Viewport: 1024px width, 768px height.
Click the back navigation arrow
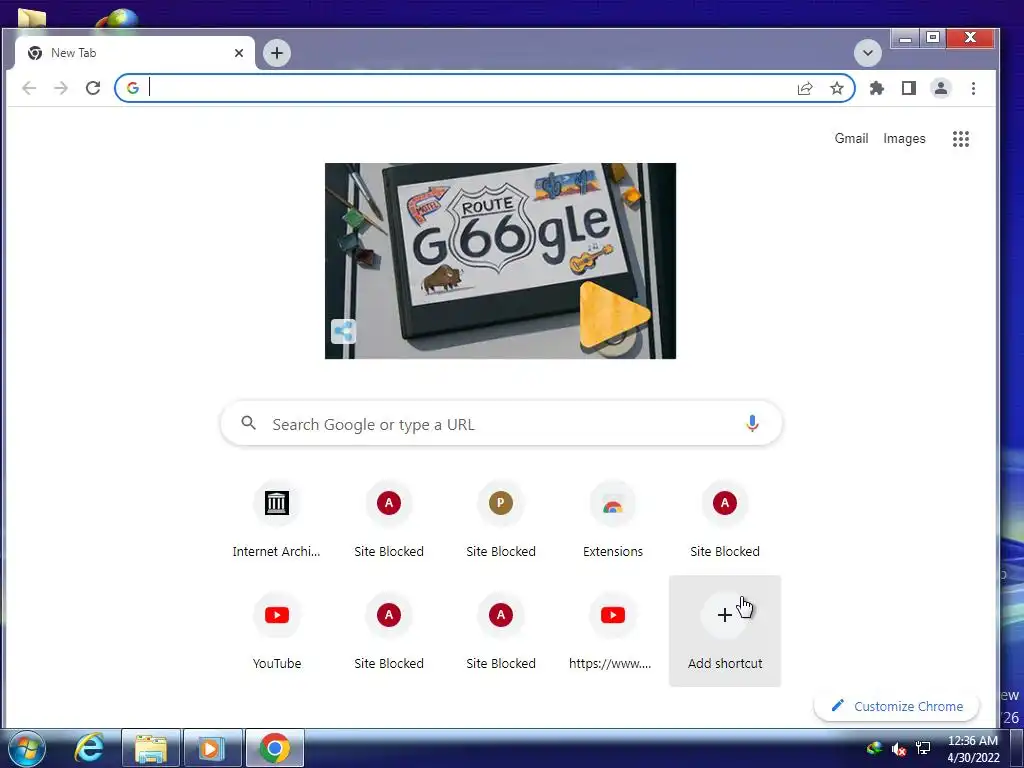29,88
